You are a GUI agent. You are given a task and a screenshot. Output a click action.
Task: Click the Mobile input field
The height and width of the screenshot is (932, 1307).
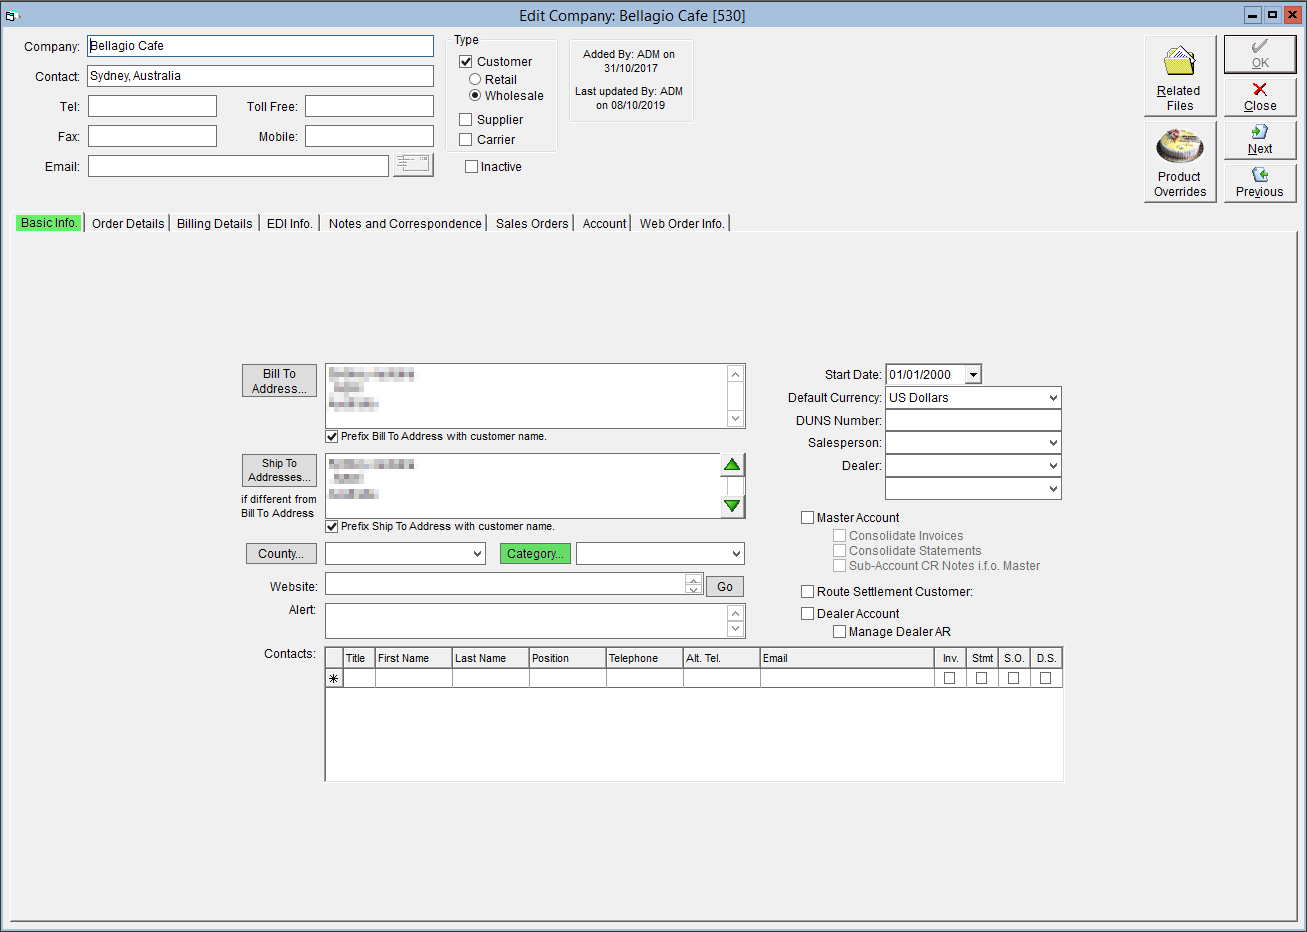pyautogui.click(x=369, y=136)
